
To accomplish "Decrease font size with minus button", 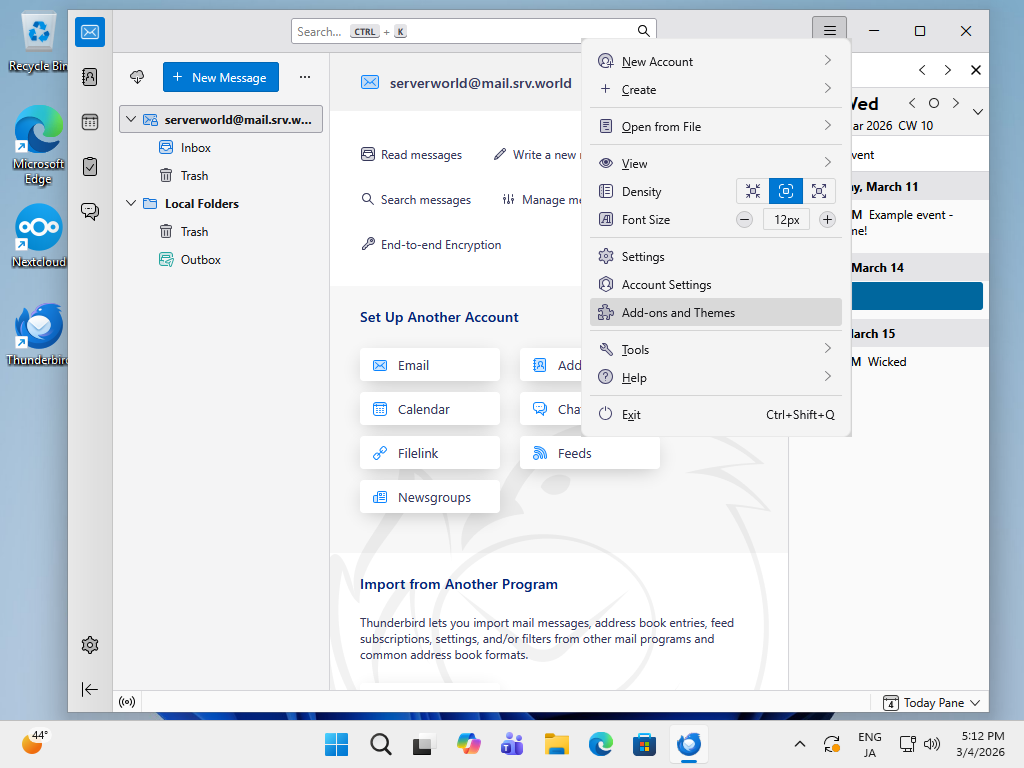I will click(x=744, y=219).
